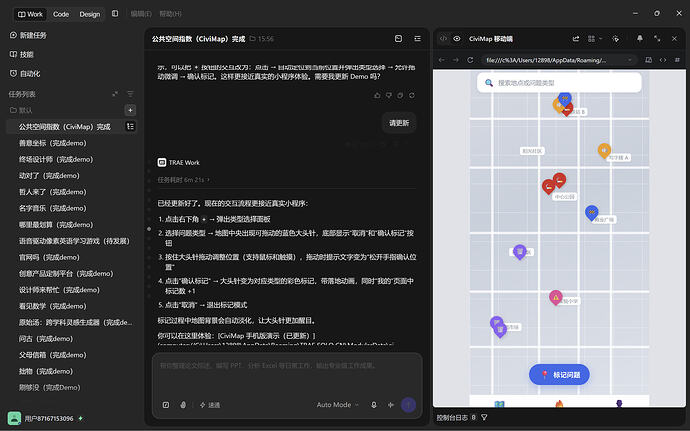Toggle the preview eye icon
This screenshot has height=431, width=690.
click(457, 39)
